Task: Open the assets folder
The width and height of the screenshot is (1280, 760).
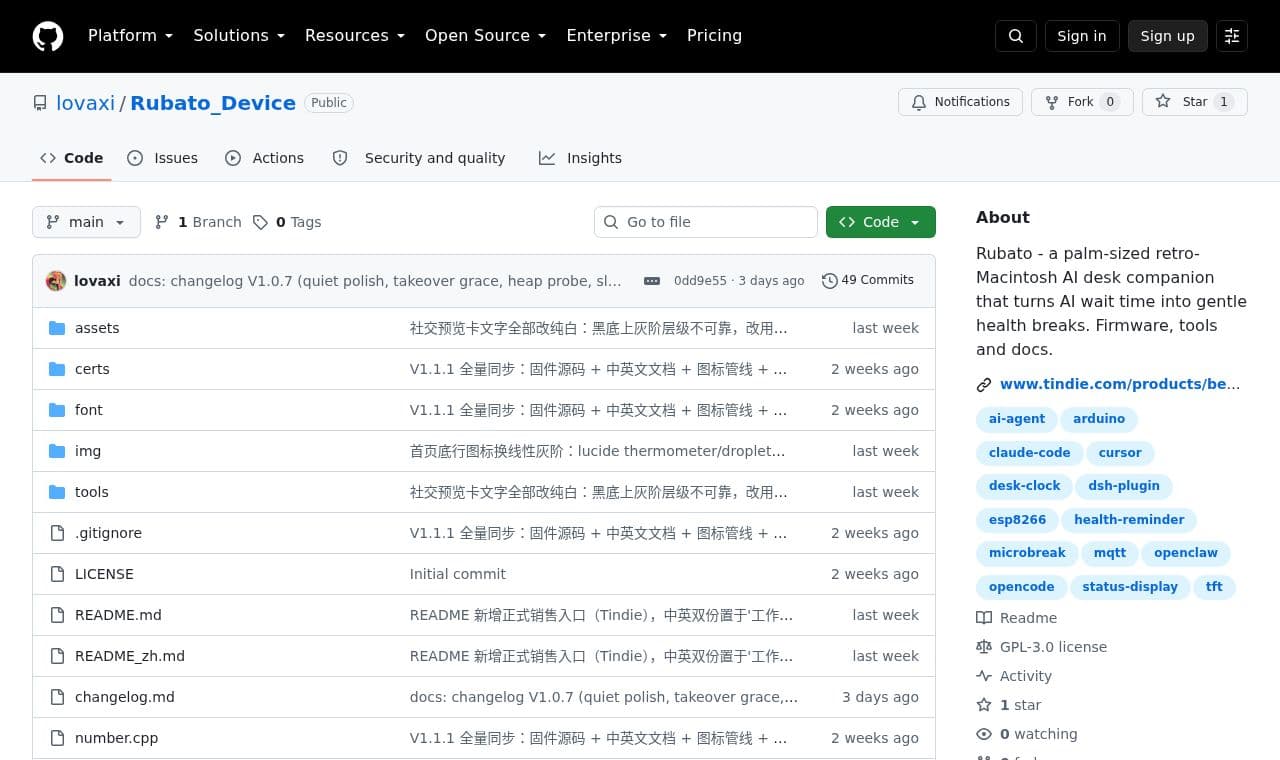Action: pos(97,328)
